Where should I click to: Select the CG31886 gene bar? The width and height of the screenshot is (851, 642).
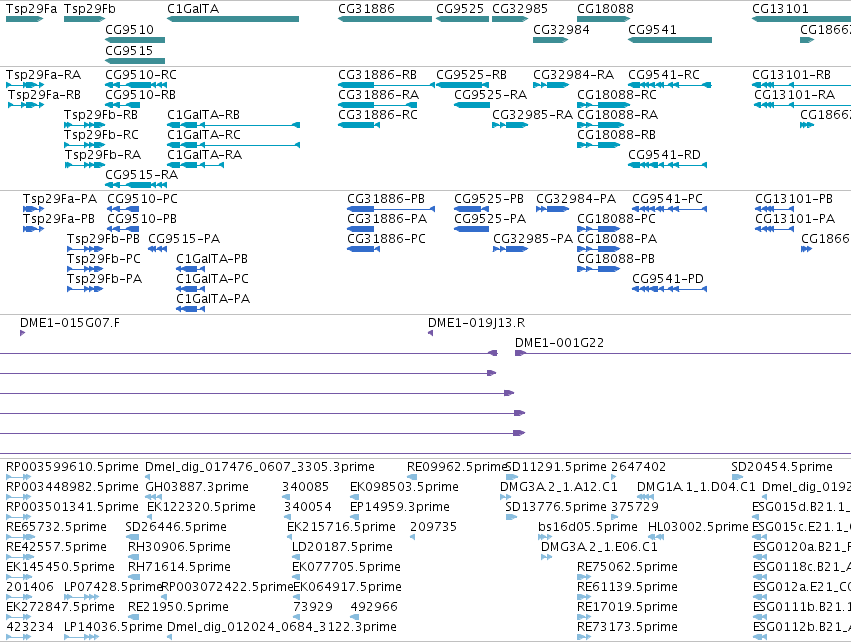click(x=385, y=19)
